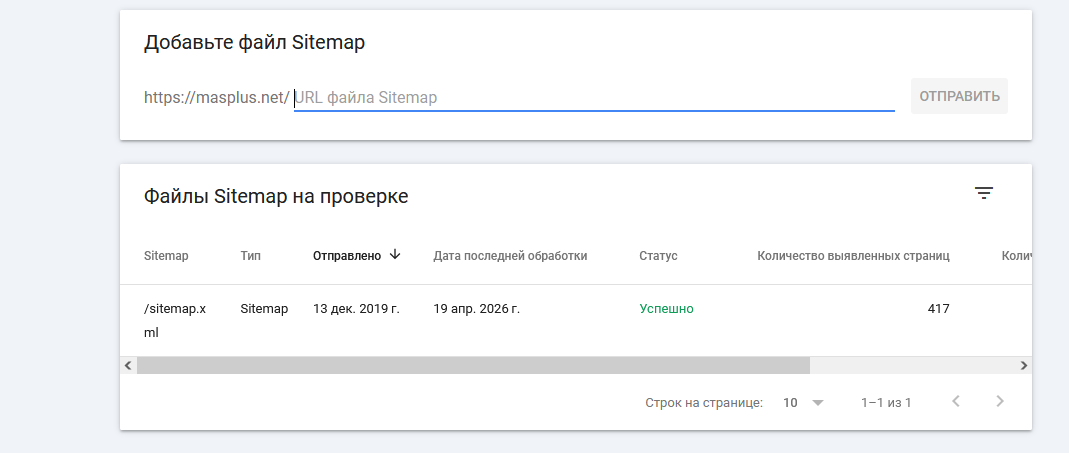Select the Статус column header
Screen dimensions: 1069x453
coord(658,256)
